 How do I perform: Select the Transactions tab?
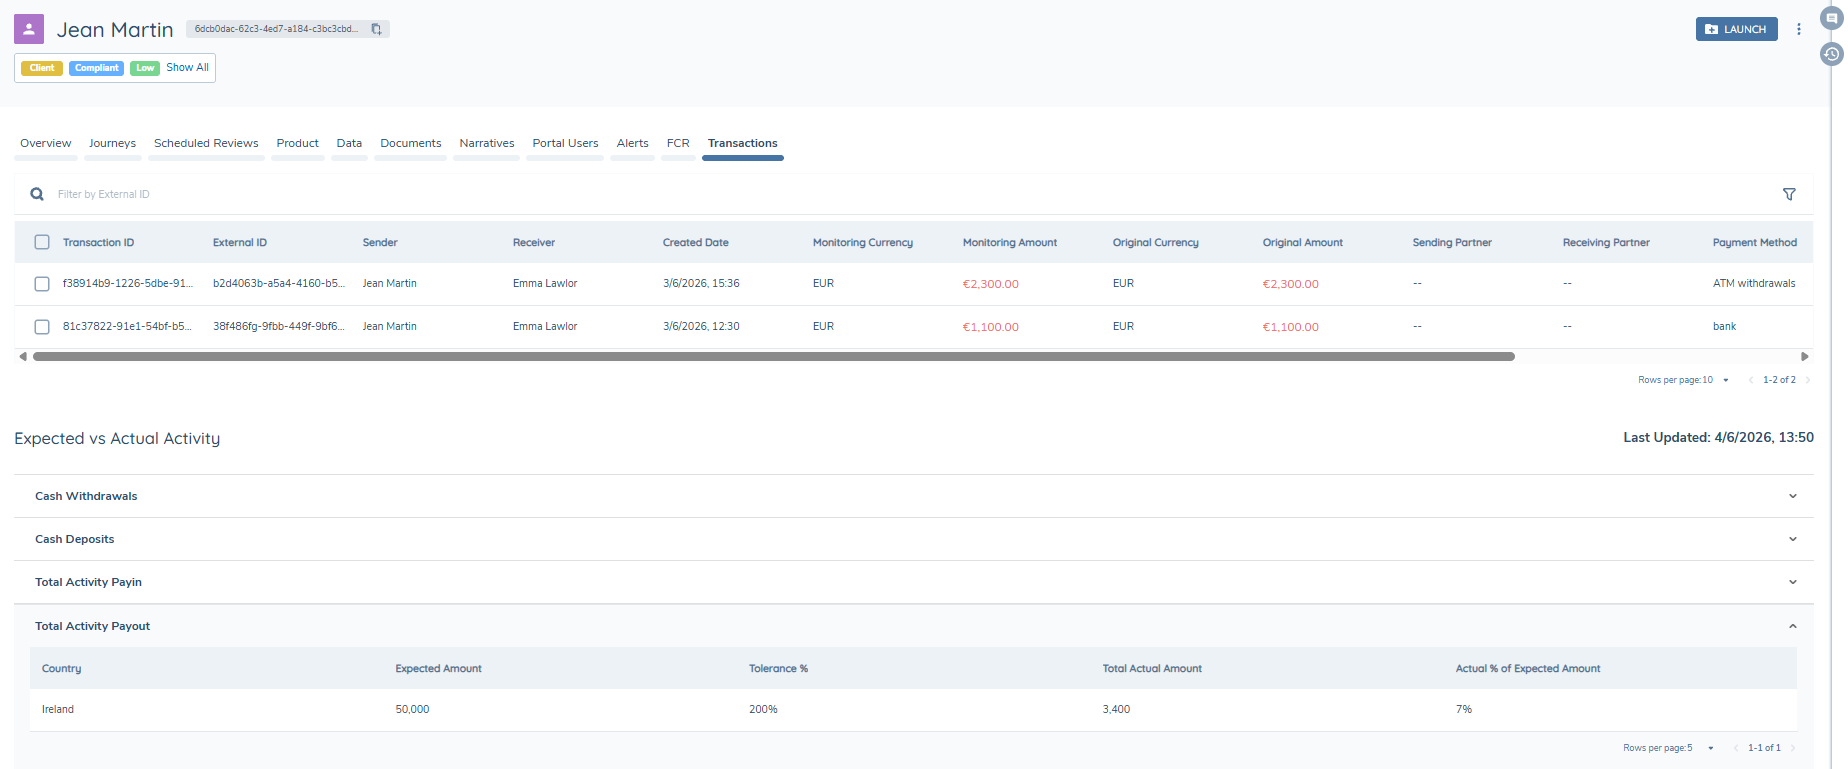tap(743, 143)
